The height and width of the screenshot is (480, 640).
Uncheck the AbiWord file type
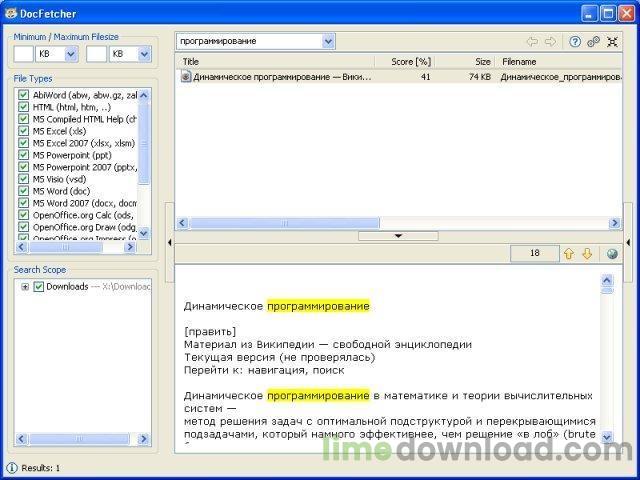point(24,95)
